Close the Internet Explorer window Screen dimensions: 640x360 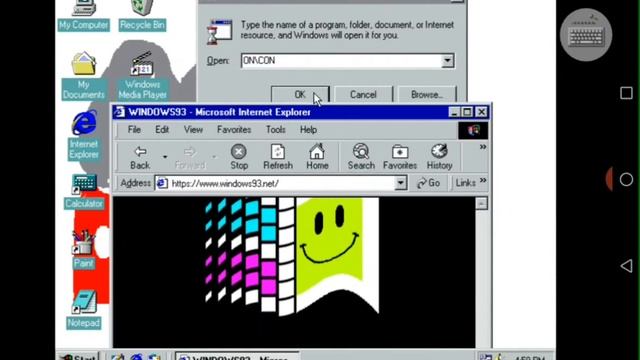tap(482, 112)
